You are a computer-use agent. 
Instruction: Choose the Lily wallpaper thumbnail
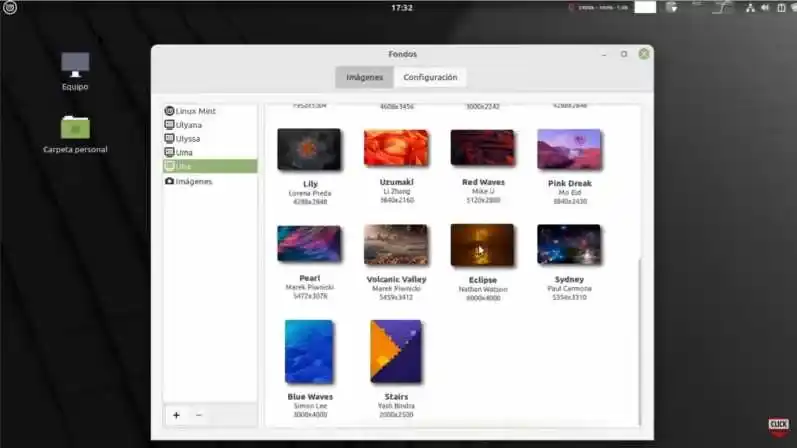[309, 150]
